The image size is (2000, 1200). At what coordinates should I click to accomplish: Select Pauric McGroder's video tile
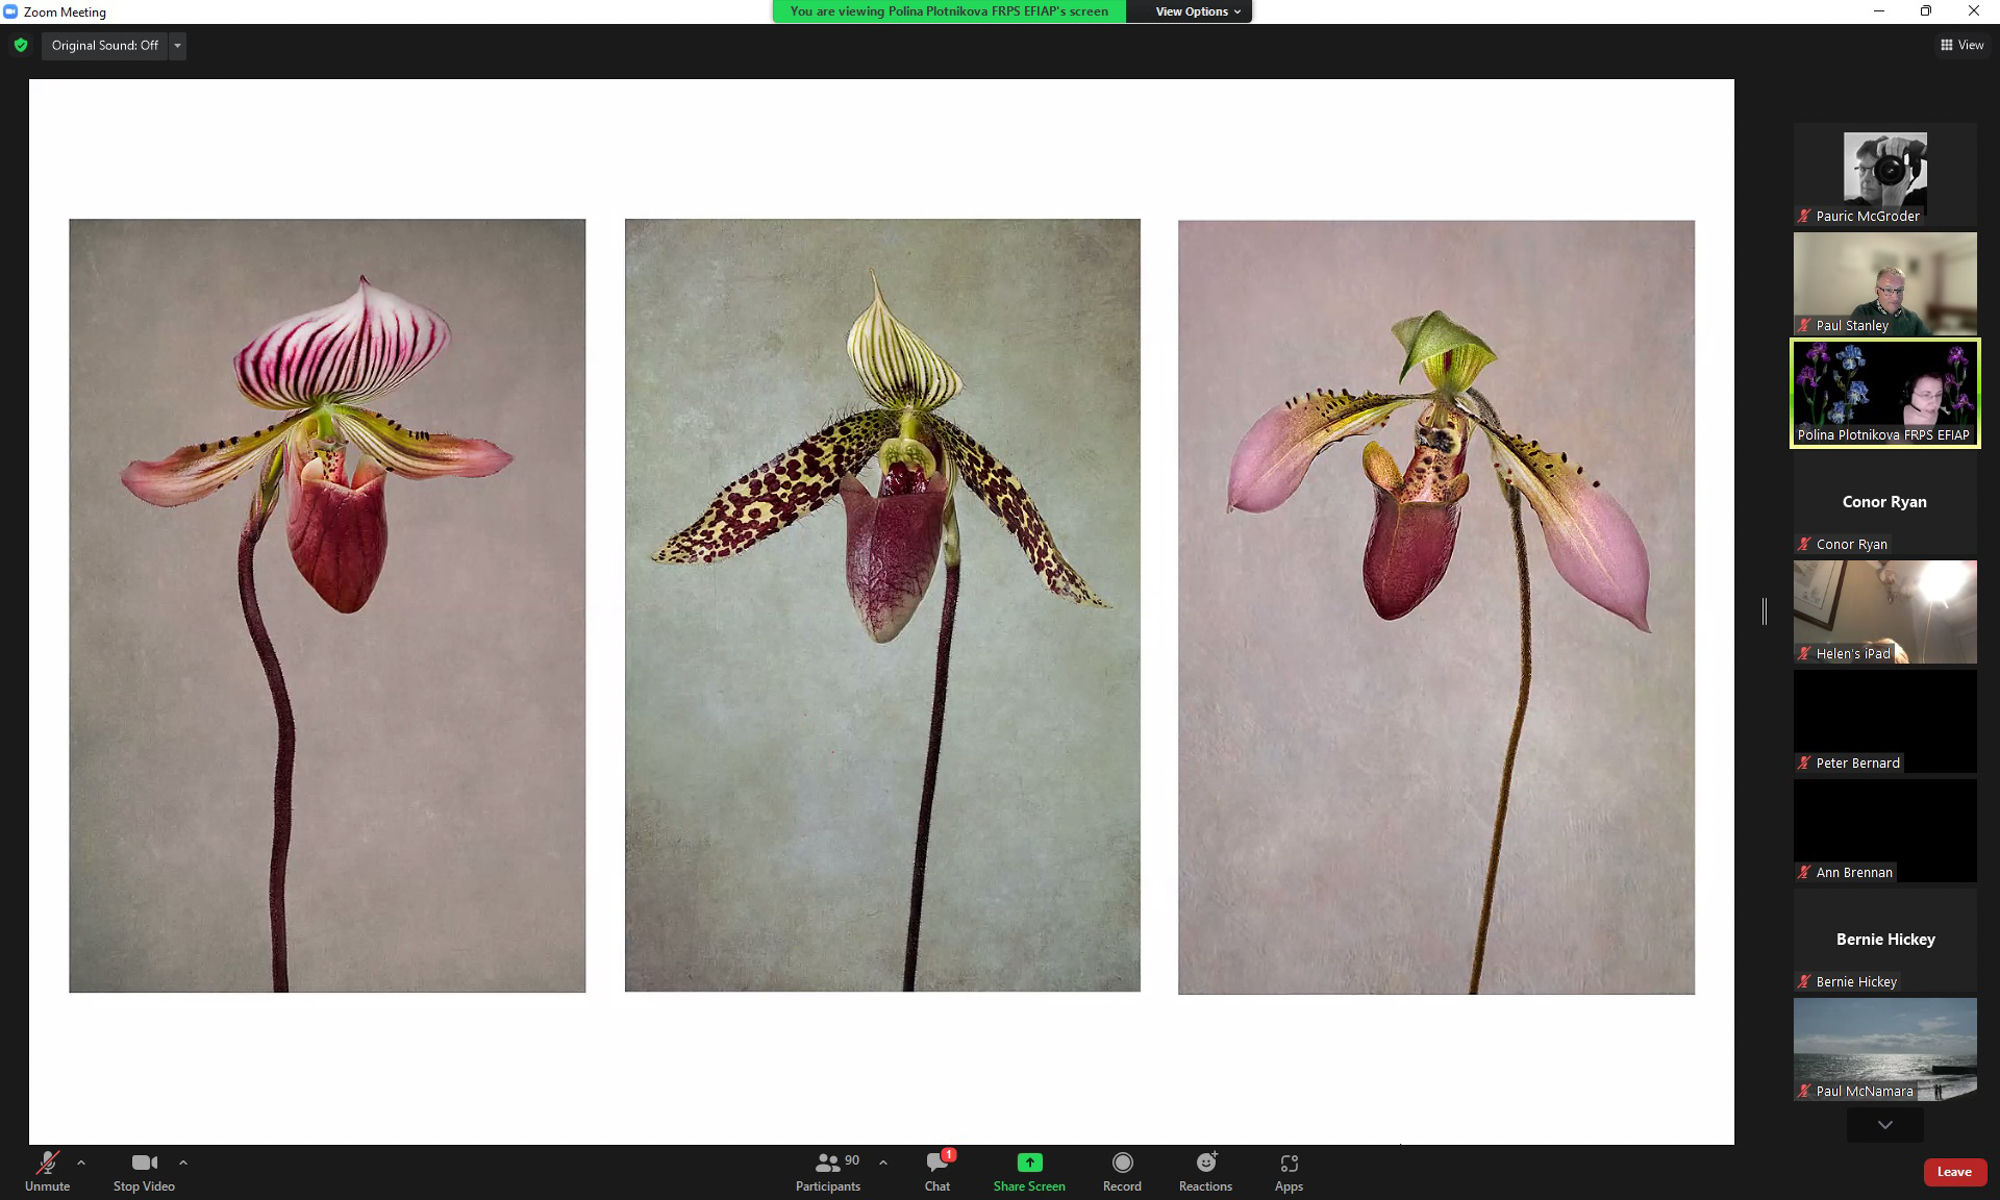pos(1885,175)
